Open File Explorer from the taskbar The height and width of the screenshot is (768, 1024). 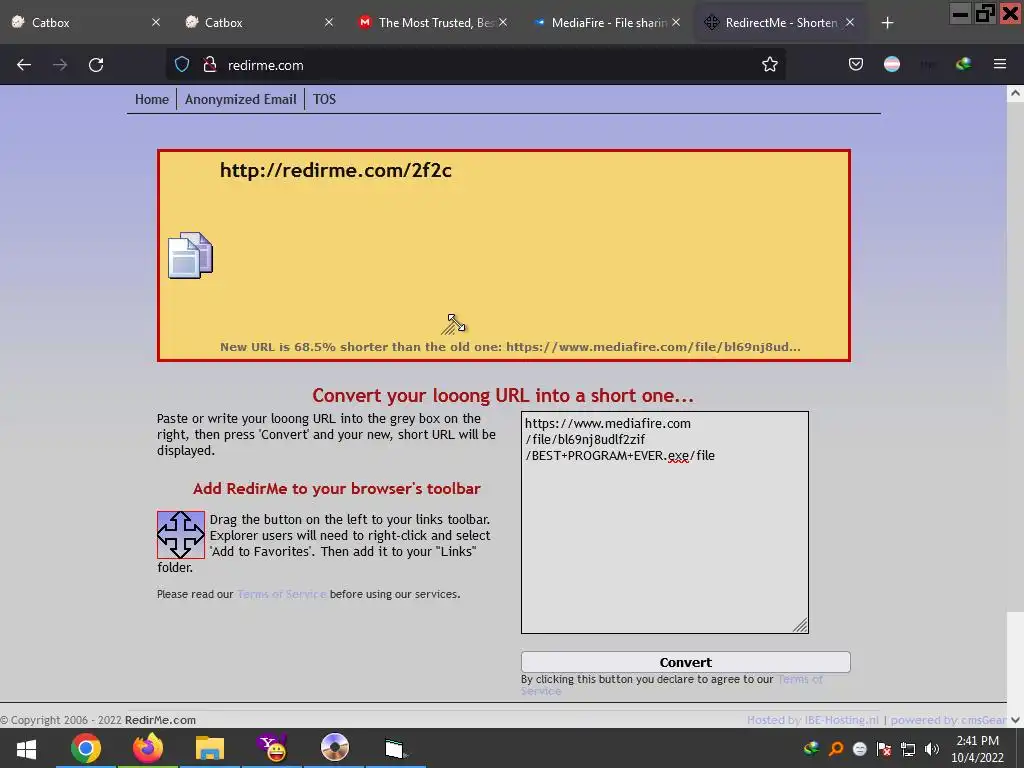pos(210,748)
